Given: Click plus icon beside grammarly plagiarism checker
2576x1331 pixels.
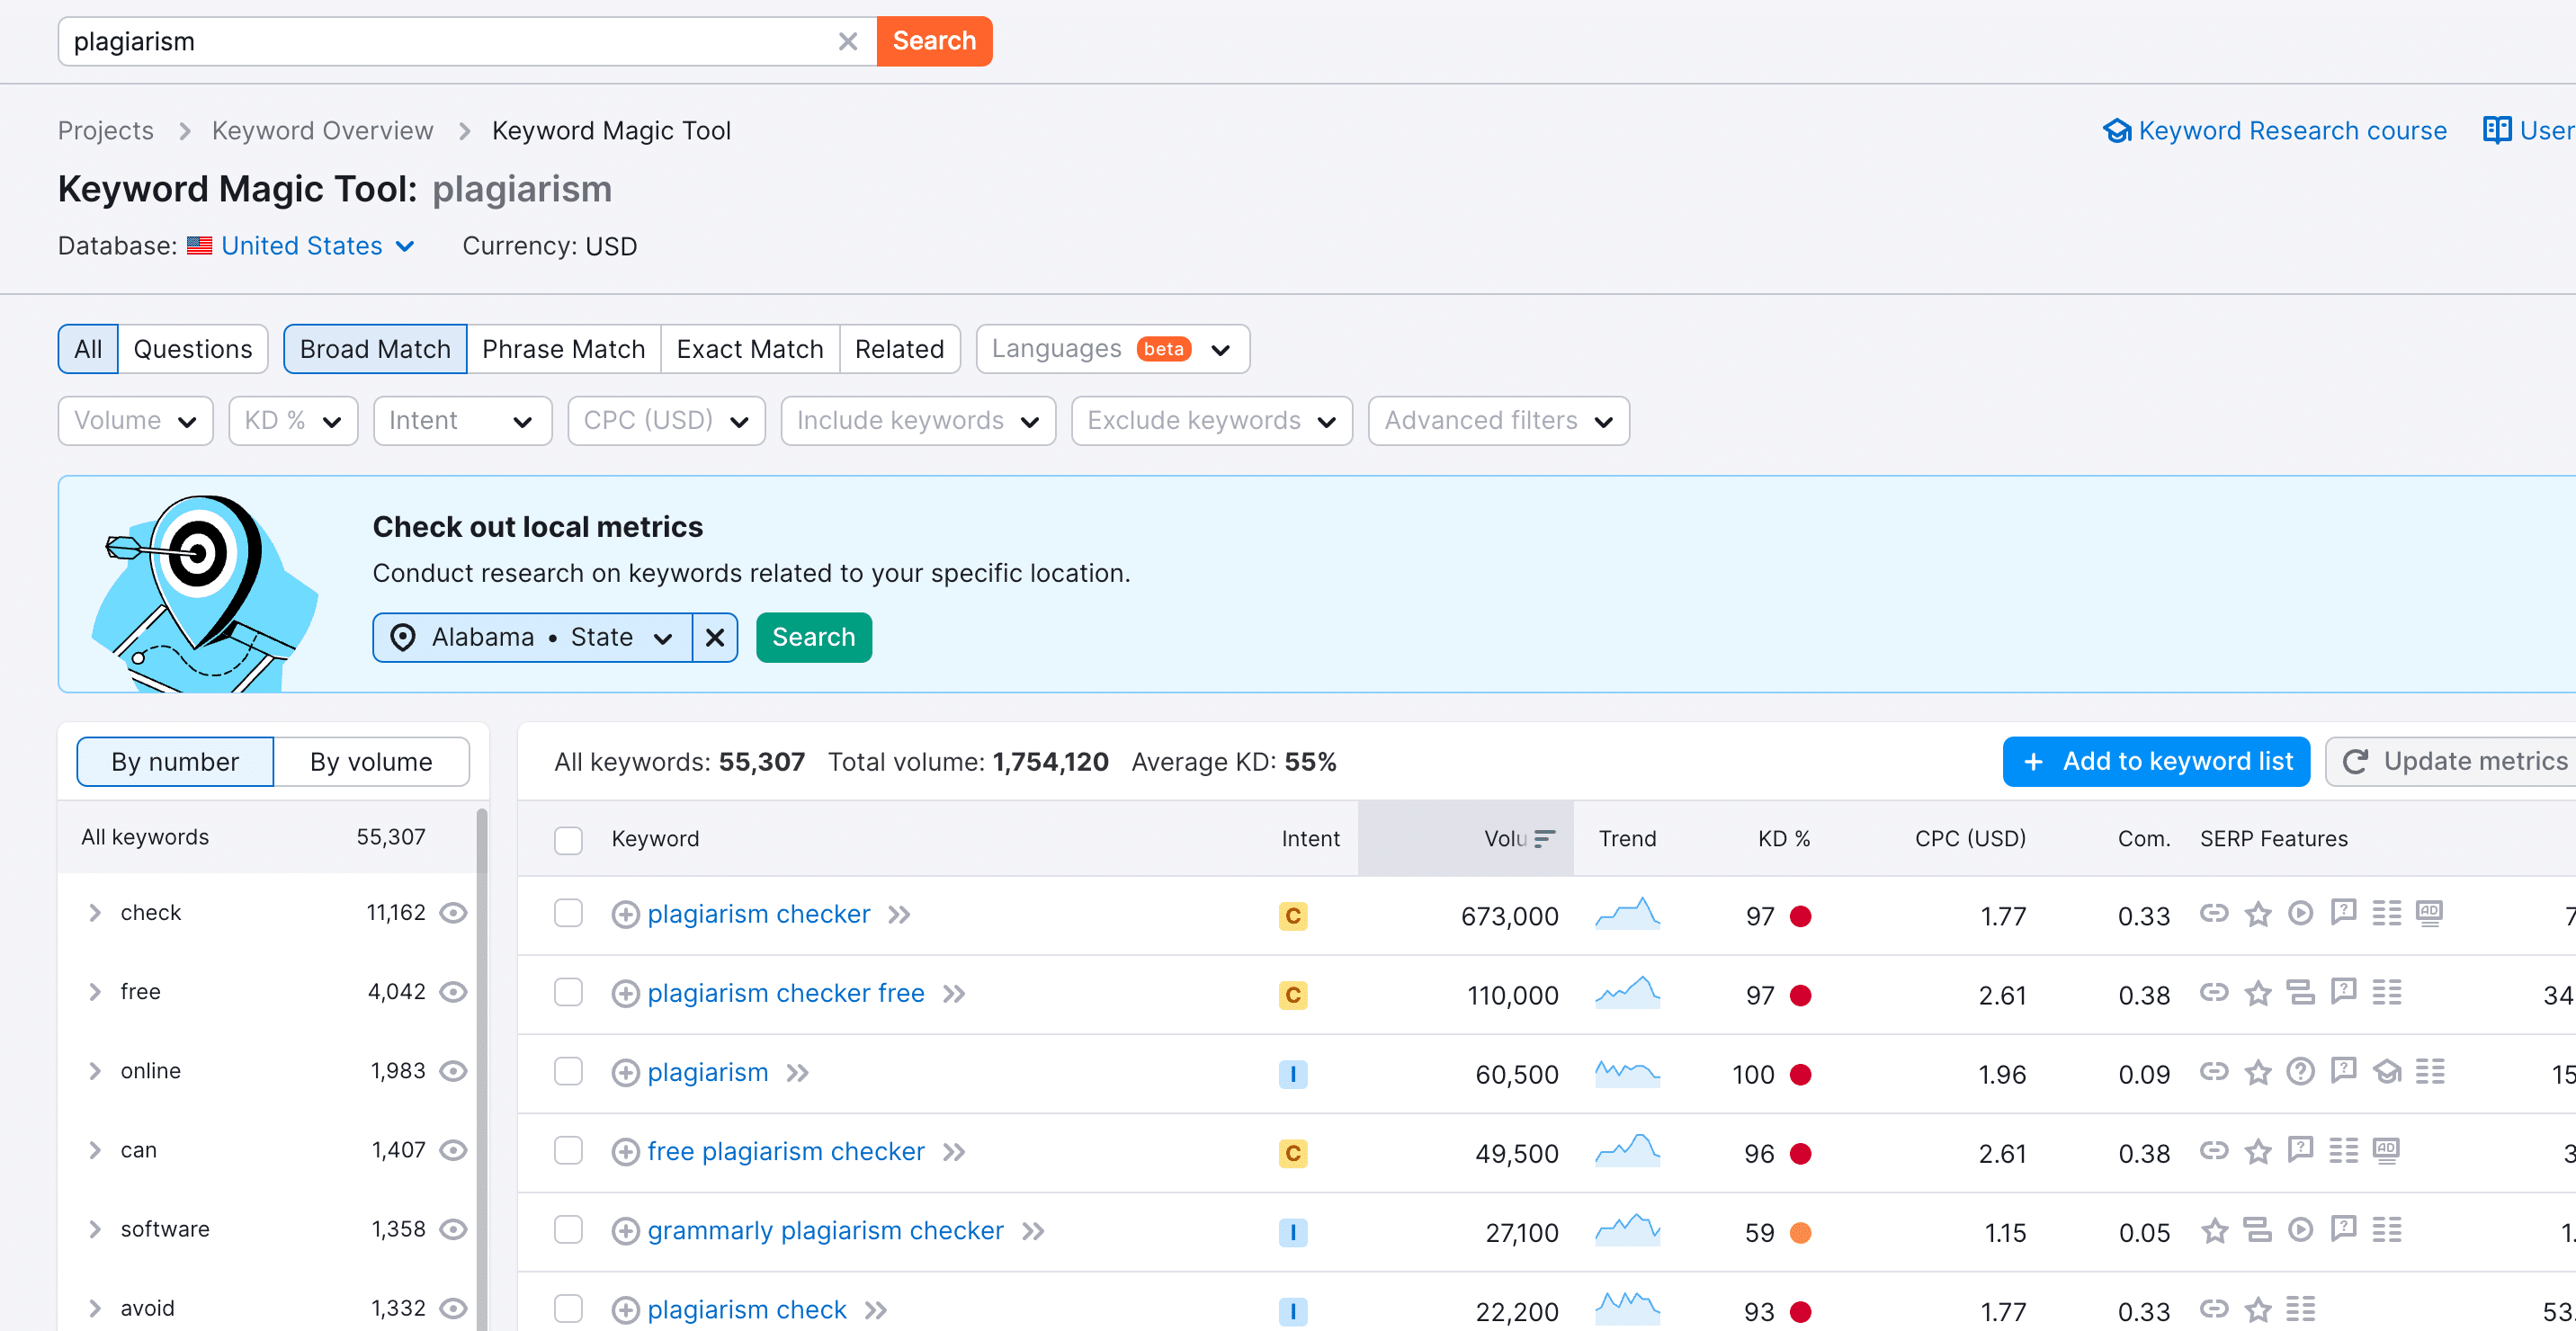Looking at the screenshot, I should pyautogui.click(x=626, y=1231).
